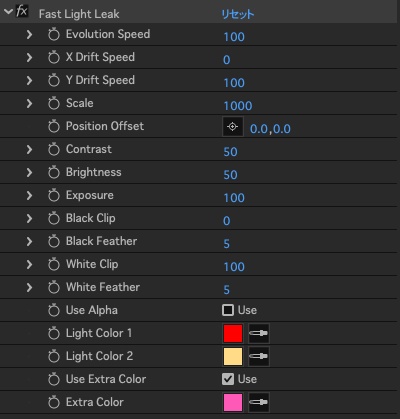Click the リセット reset link

pos(238,14)
